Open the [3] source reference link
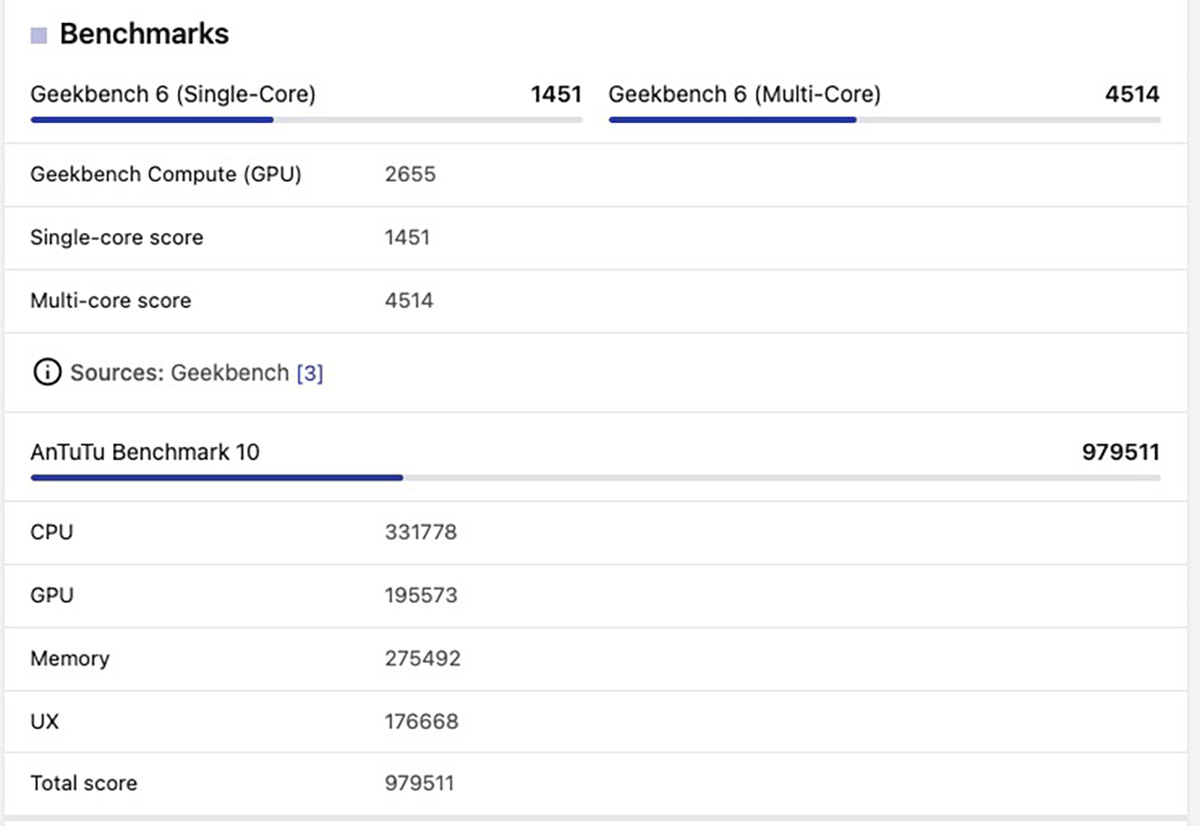1200x826 pixels. click(310, 374)
